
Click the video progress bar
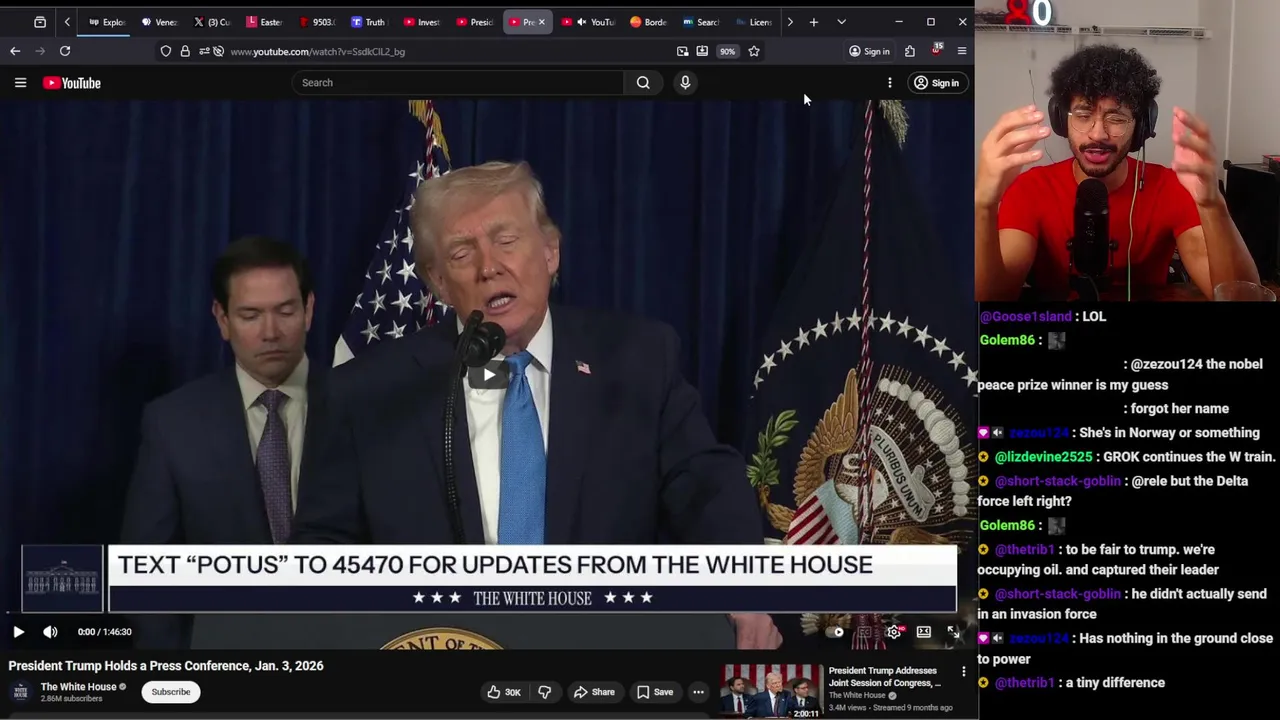pos(484,614)
